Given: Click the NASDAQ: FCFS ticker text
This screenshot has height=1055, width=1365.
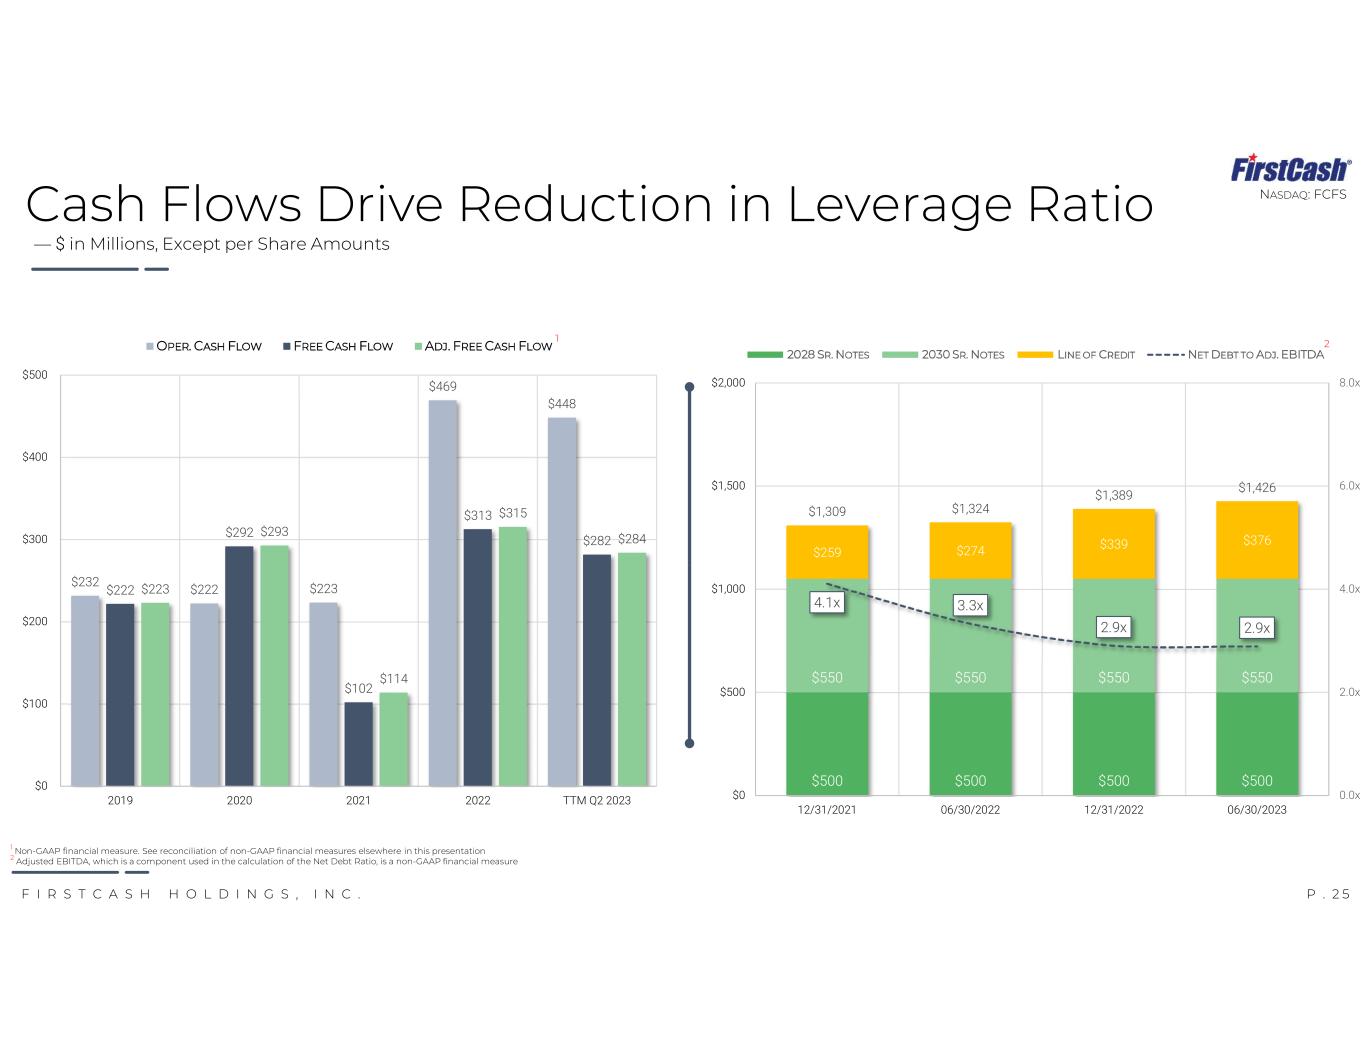Looking at the screenshot, I should tap(1302, 194).
